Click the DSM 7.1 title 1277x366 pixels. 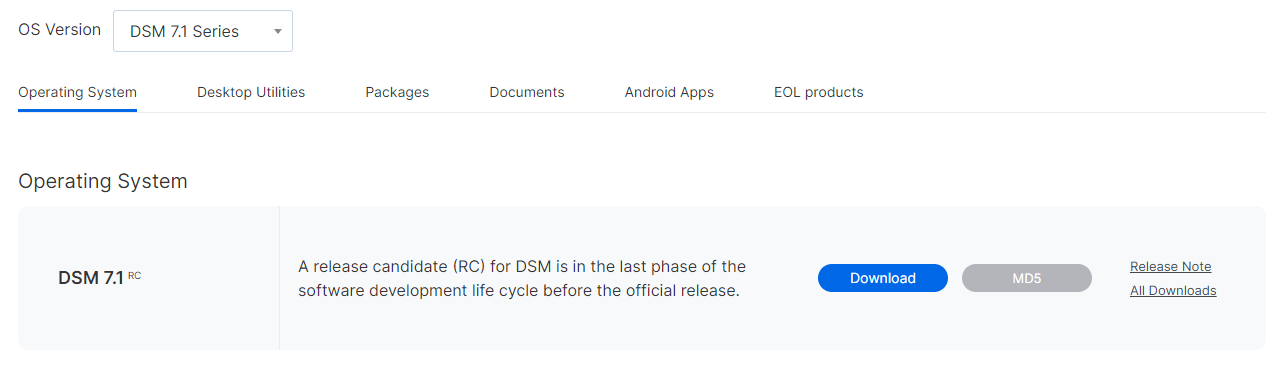(x=91, y=278)
